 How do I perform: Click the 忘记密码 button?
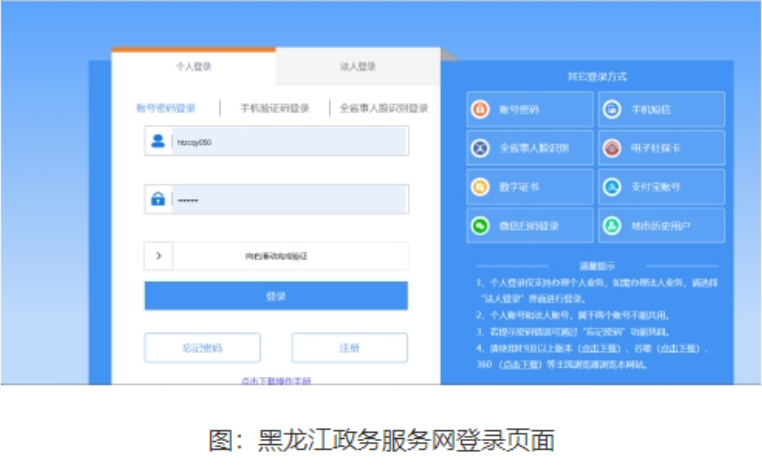(202, 348)
